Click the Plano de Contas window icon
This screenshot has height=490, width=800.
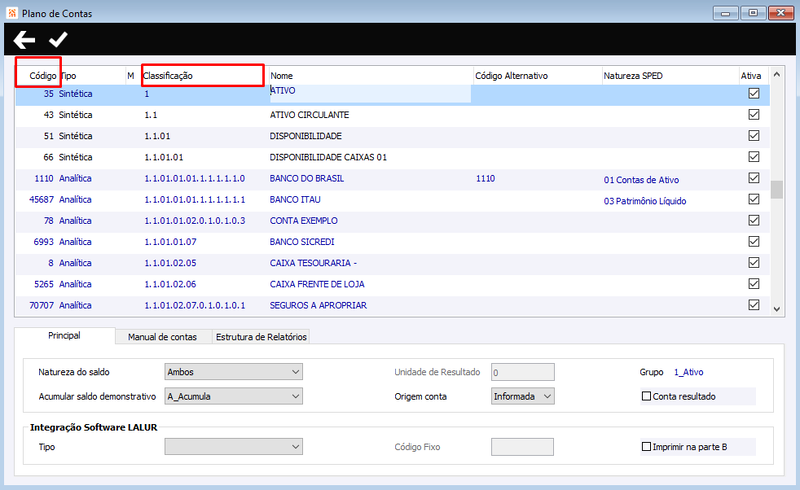[x=12, y=13]
